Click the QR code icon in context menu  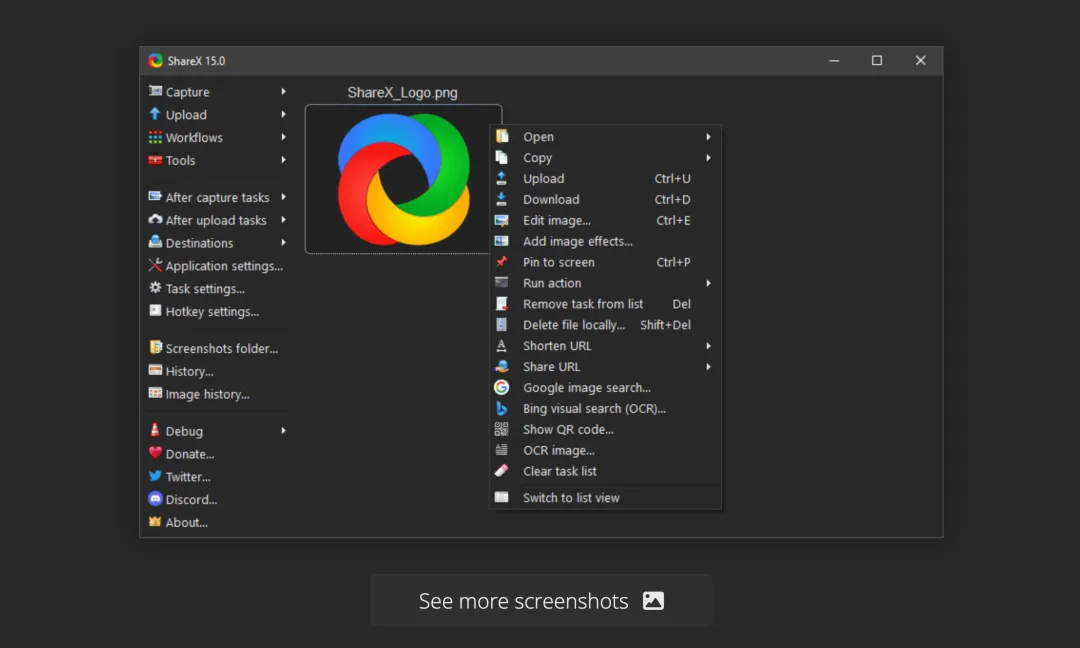tap(501, 429)
